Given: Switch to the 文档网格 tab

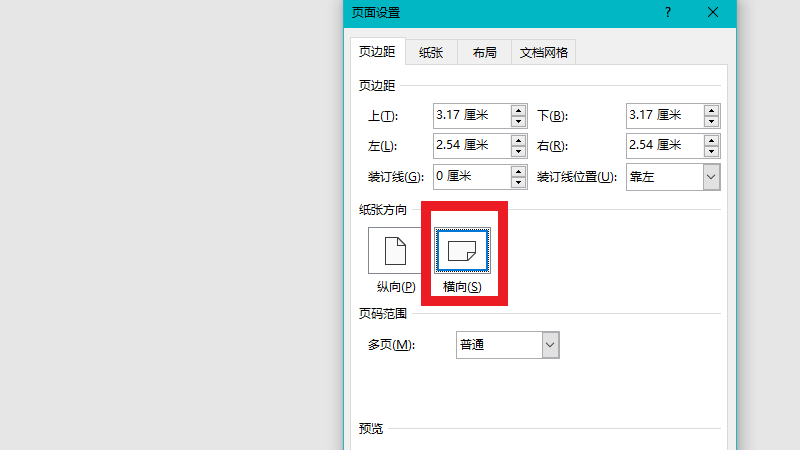Looking at the screenshot, I should point(543,53).
